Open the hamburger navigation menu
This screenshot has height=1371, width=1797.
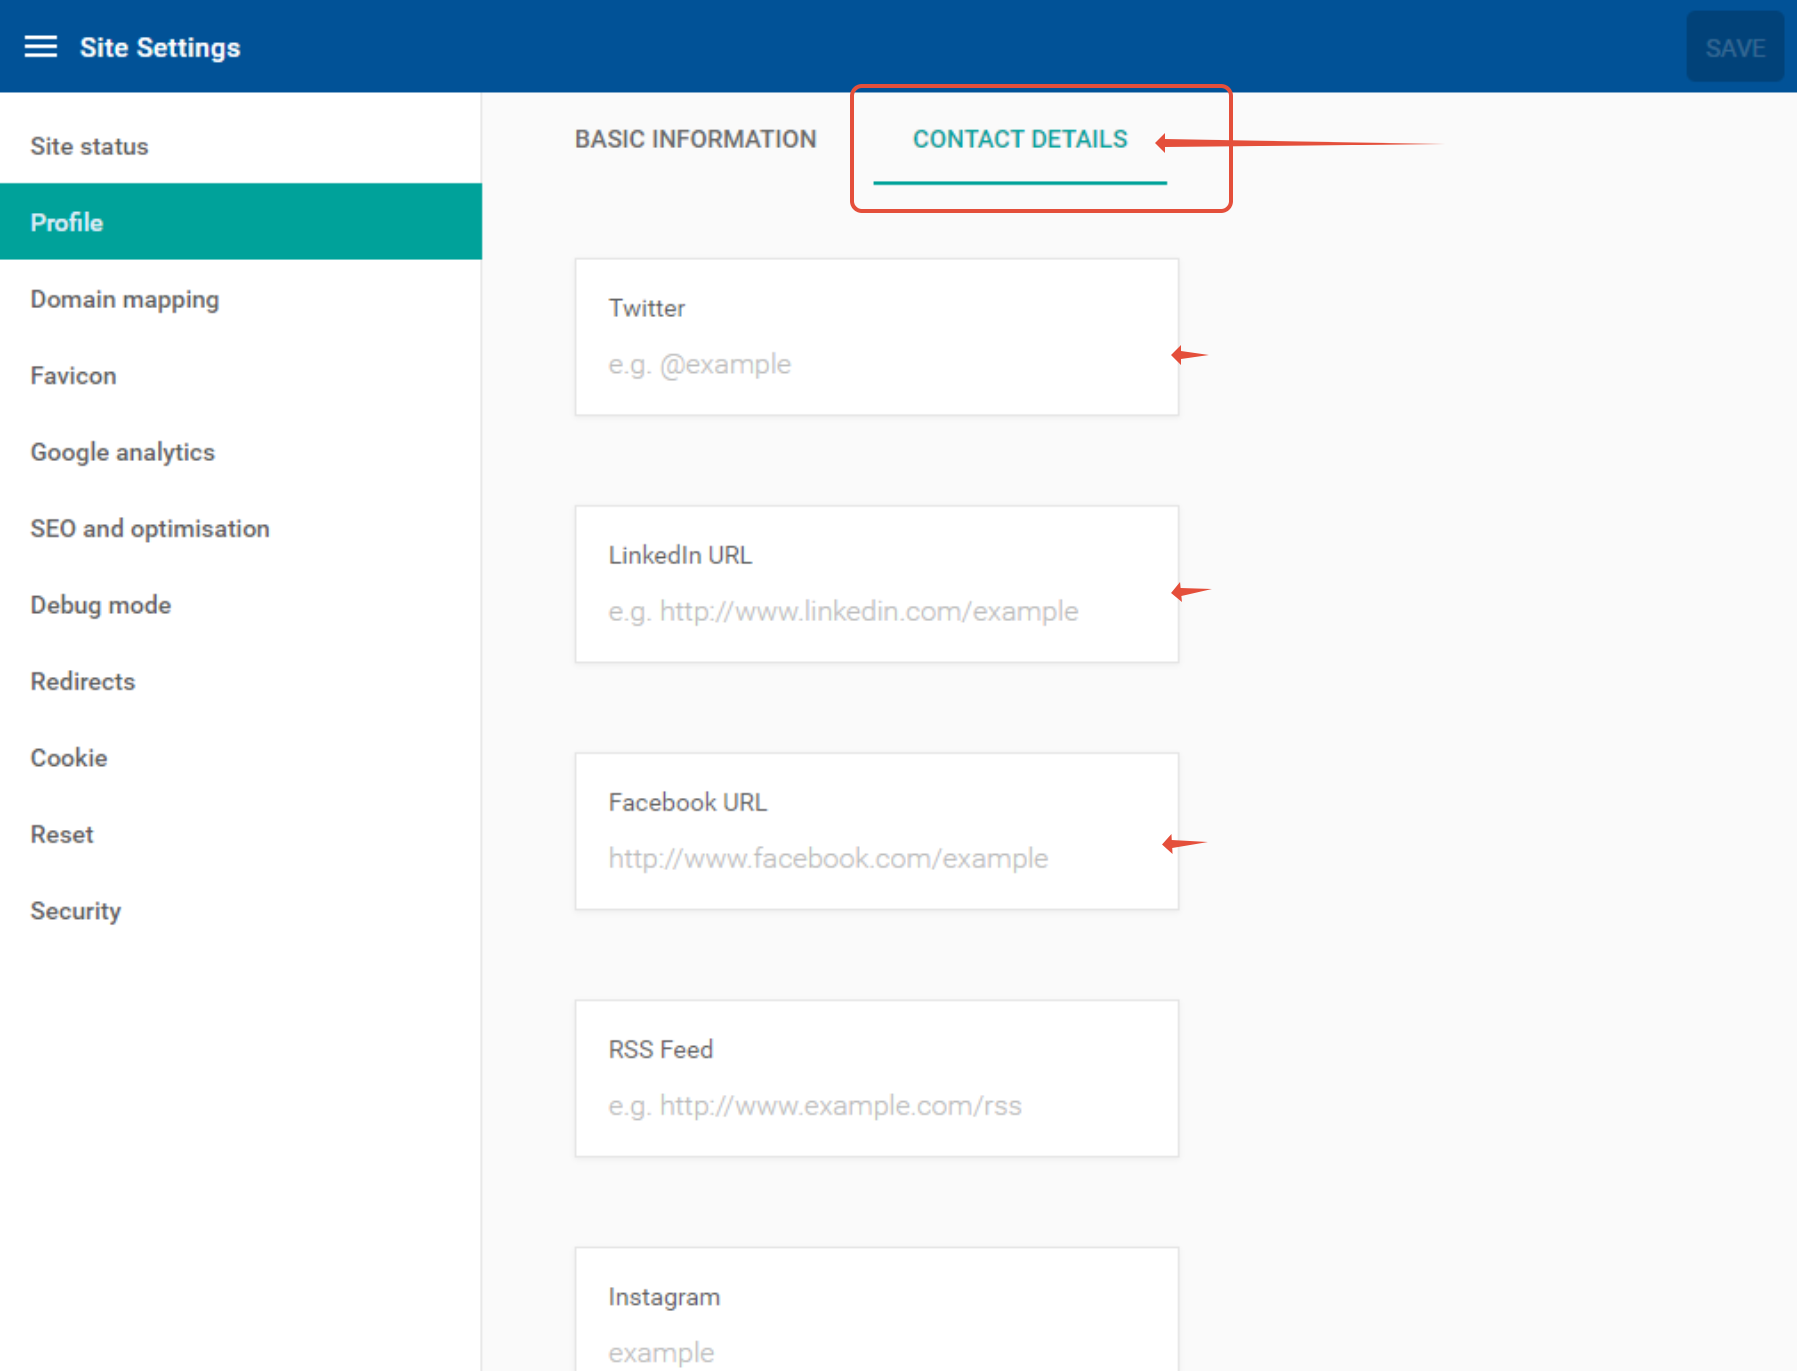(x=41, y=47)
